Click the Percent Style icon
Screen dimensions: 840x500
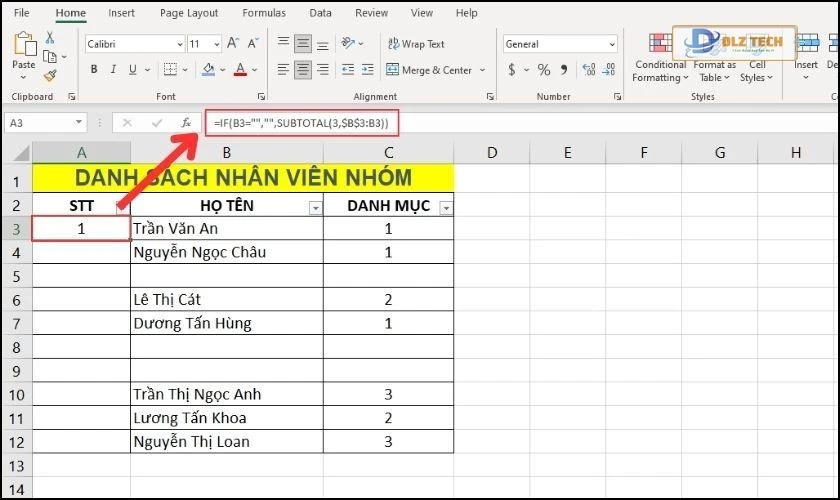(x=544, y=70)
